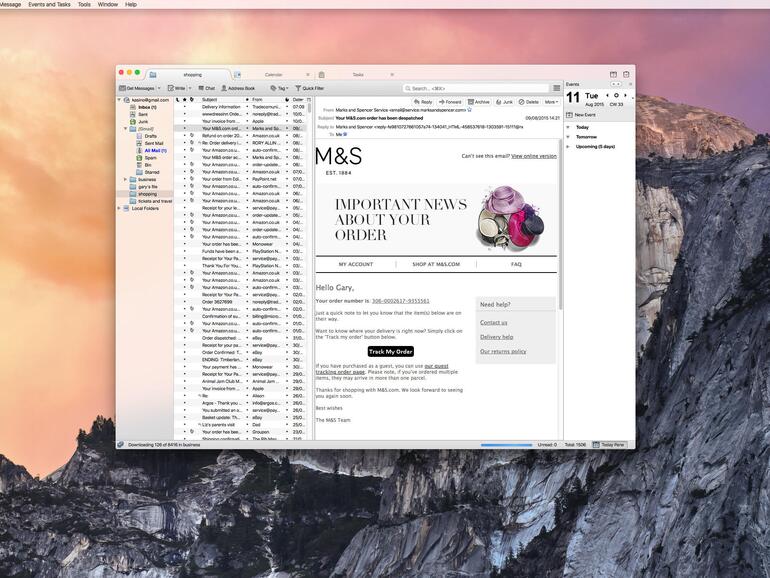Open the Delivery help link

pos(496,337)
